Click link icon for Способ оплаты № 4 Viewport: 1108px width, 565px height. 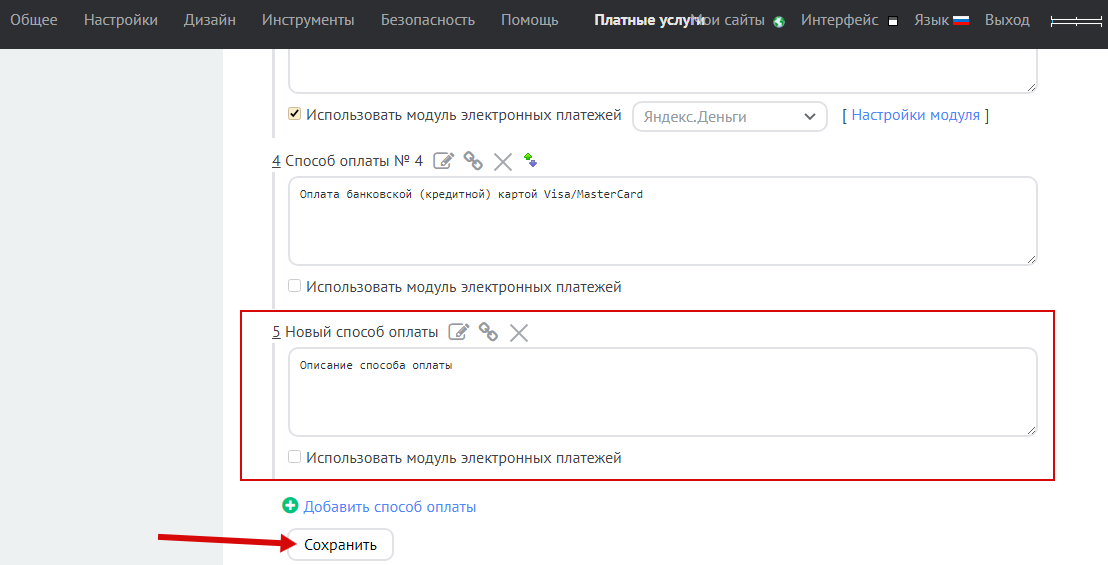[x=473, y=161]
